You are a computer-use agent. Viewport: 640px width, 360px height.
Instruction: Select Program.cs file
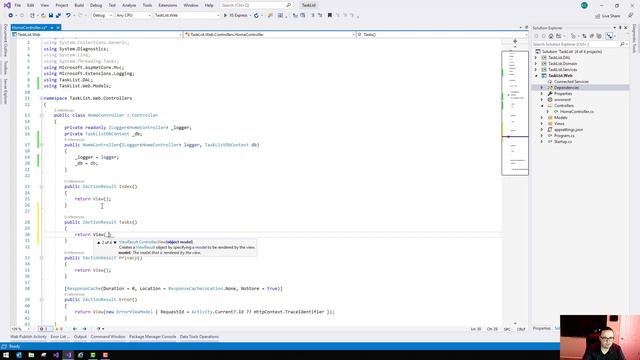pos(564,136)
